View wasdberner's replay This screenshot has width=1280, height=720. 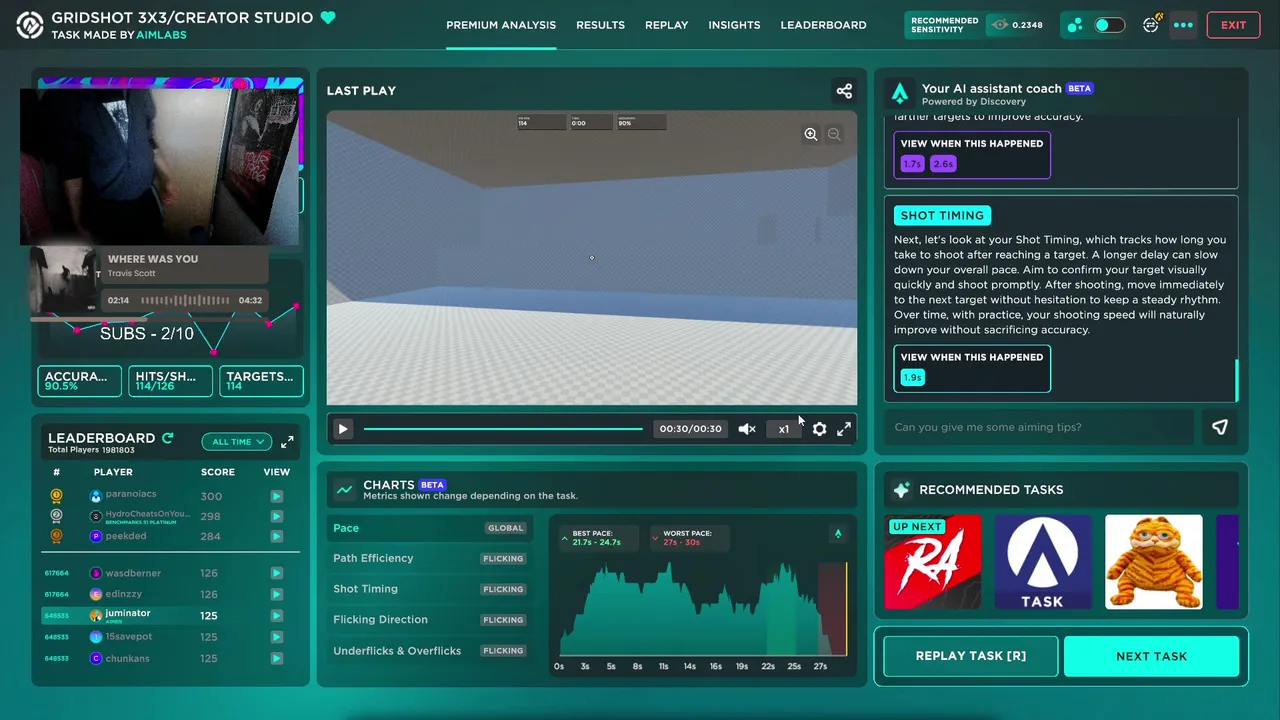(x=276, y=573)
